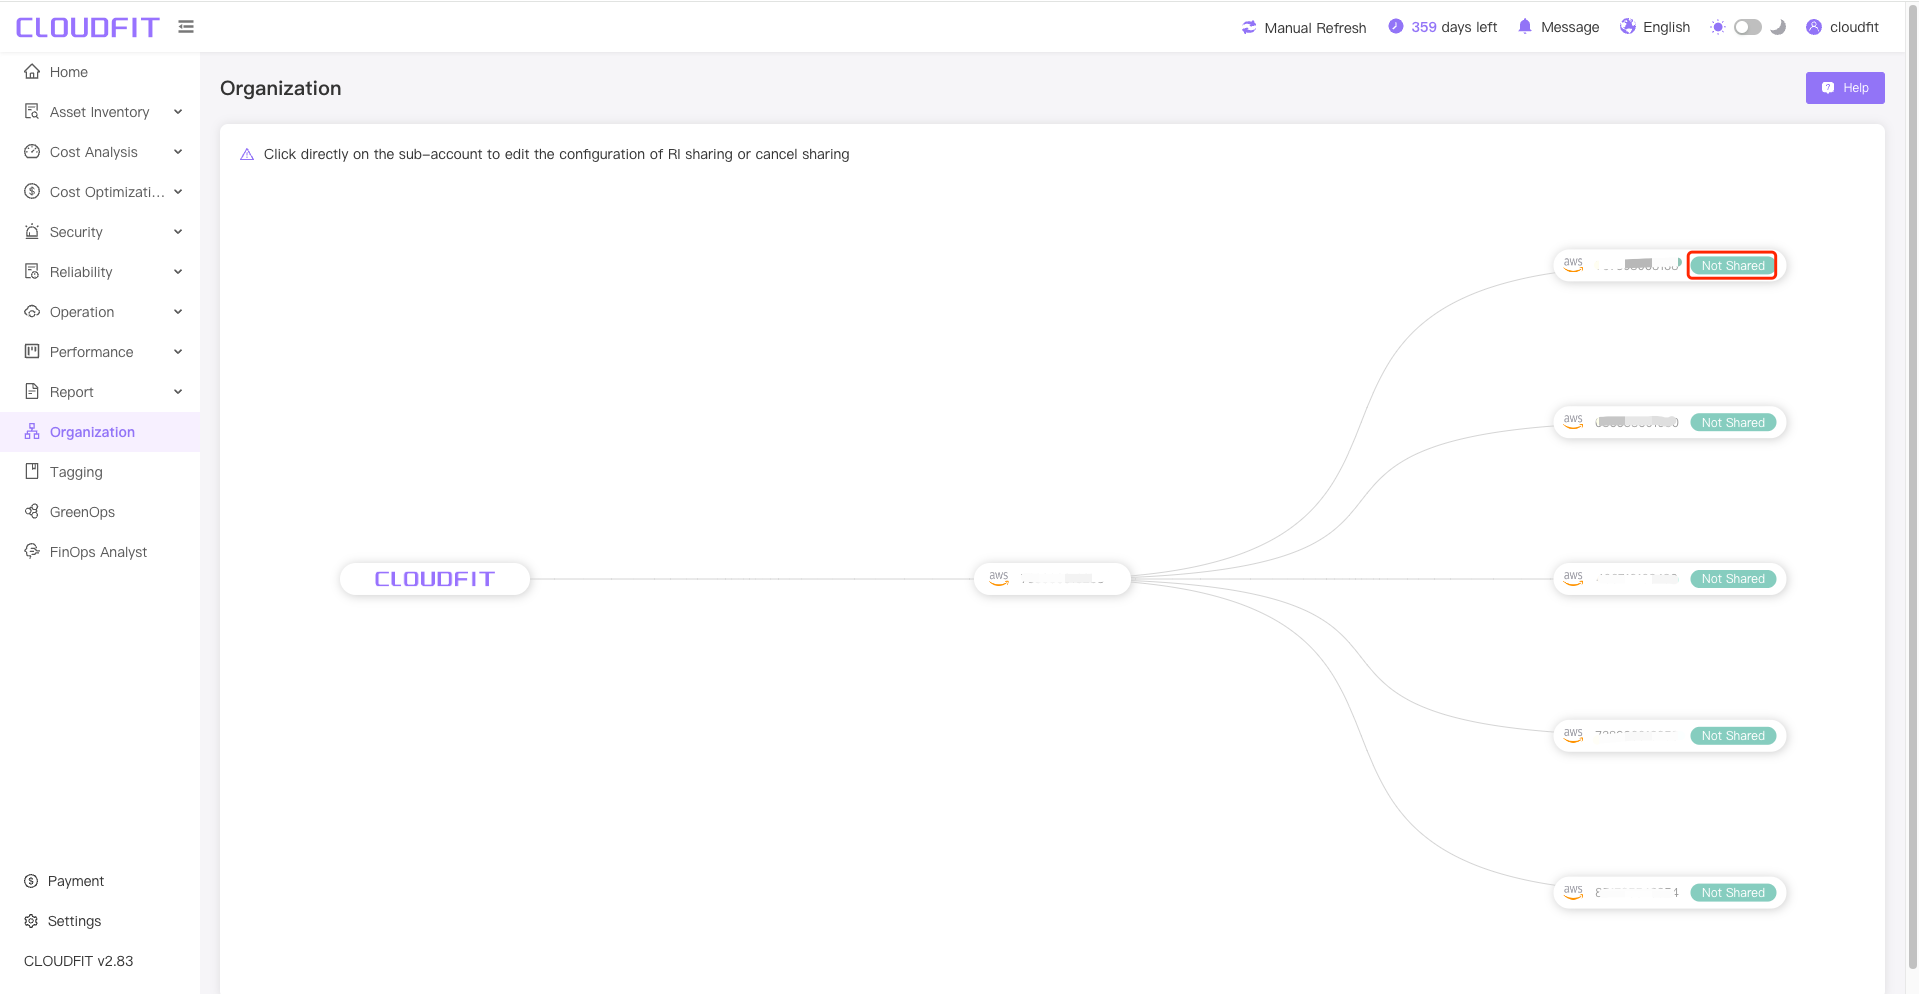This screenshot has height=994, width=1919.
Task: Select the central AWS master account node
Action: click(x=1052, y=579)
